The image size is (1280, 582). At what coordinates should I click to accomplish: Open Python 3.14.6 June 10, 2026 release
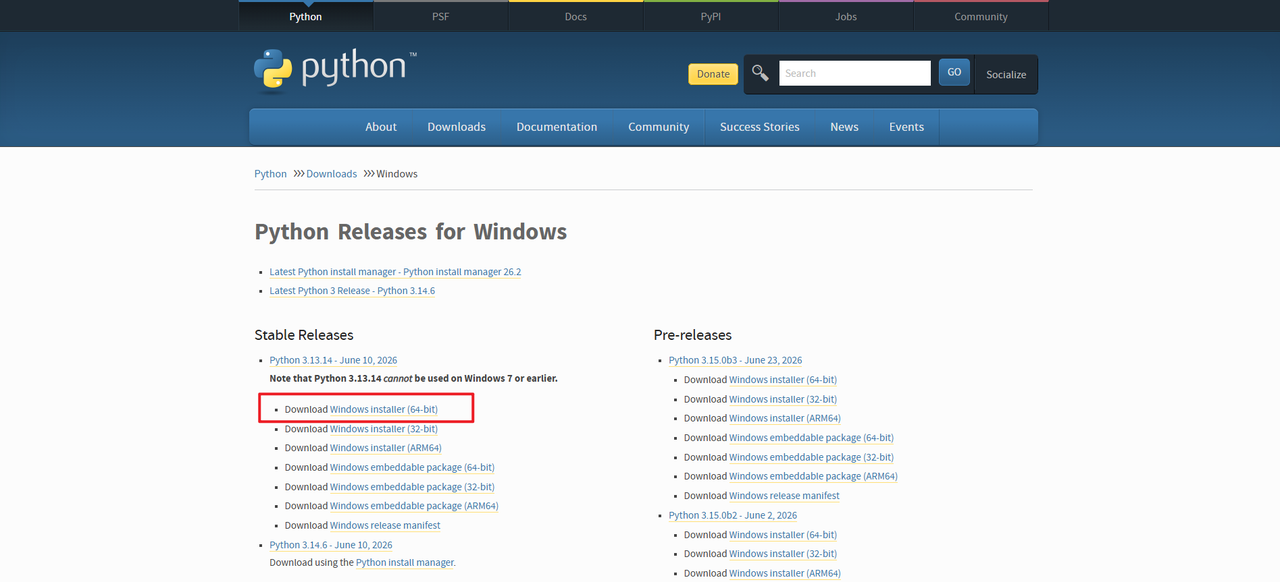click(x=331, y=545)
